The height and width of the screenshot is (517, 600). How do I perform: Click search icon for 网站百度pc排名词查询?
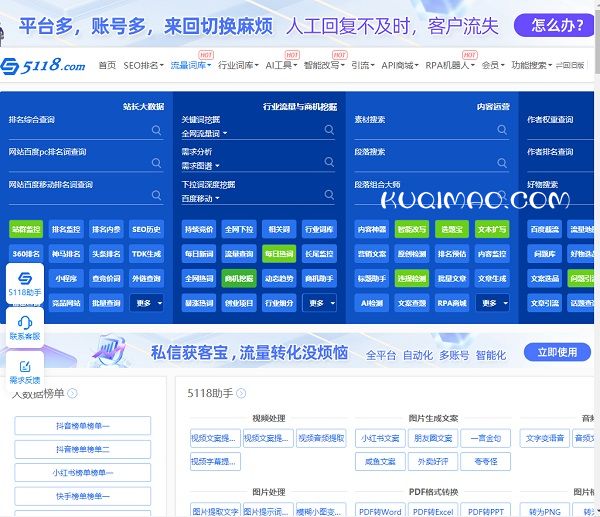click(156, 163)
